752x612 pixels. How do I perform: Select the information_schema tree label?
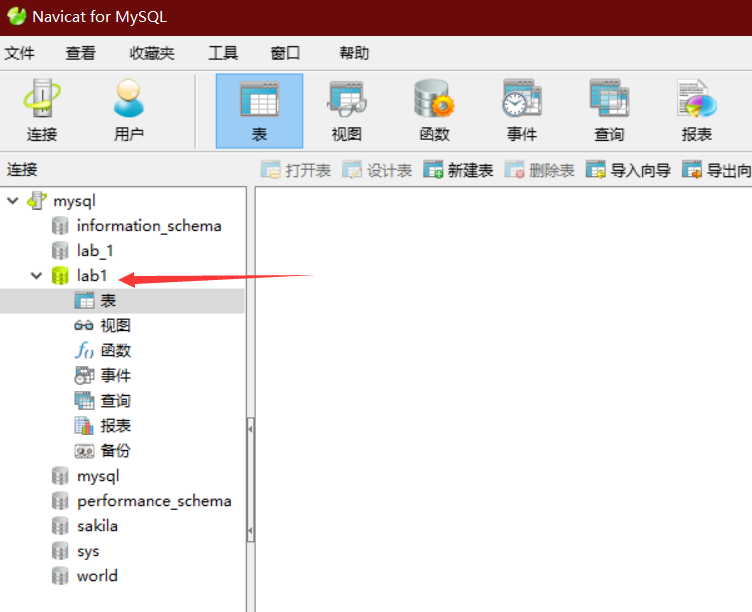(x=149, y=225)
